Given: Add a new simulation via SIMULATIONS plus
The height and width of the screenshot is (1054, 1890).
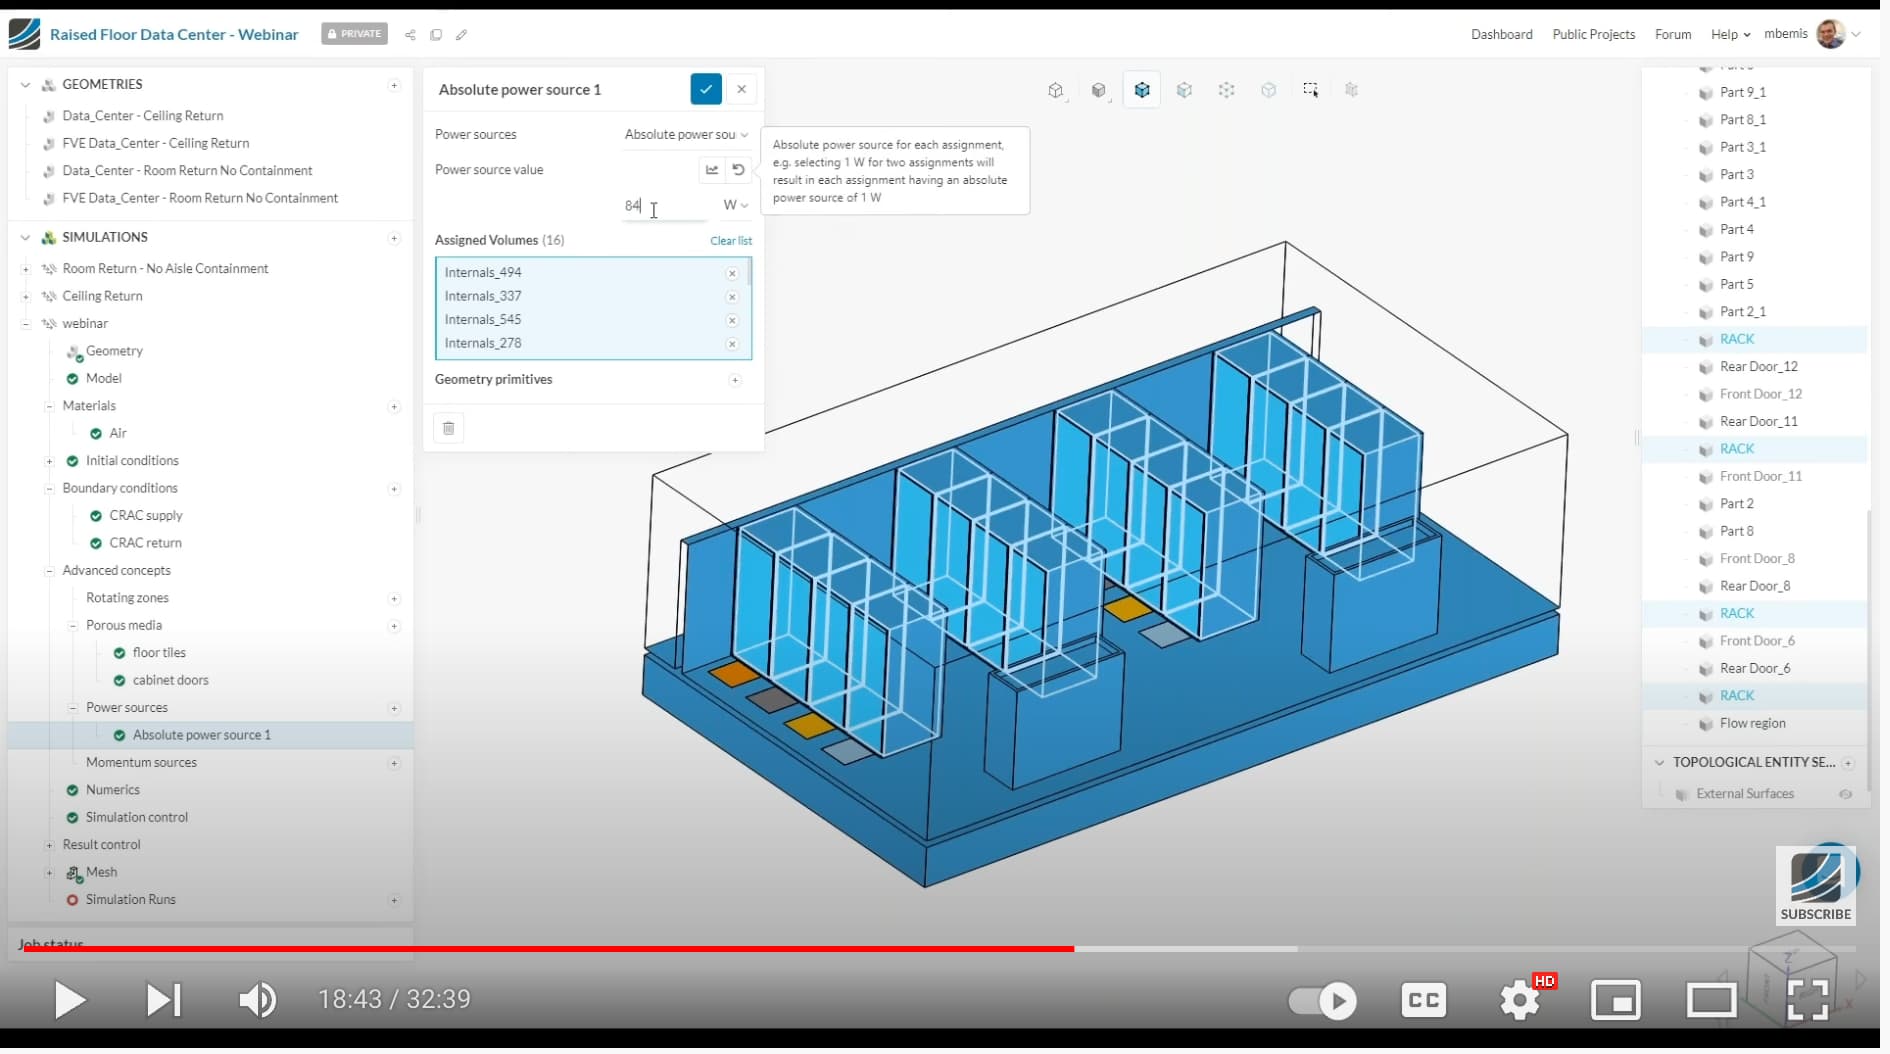Looking at the screenshot, I should click(x=394, y=238).
